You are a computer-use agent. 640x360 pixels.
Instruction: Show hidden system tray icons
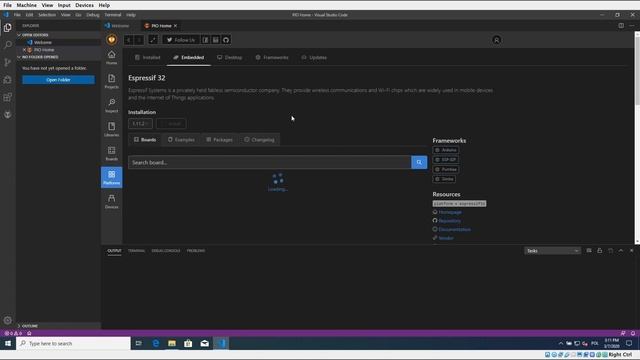coord(561,344)
